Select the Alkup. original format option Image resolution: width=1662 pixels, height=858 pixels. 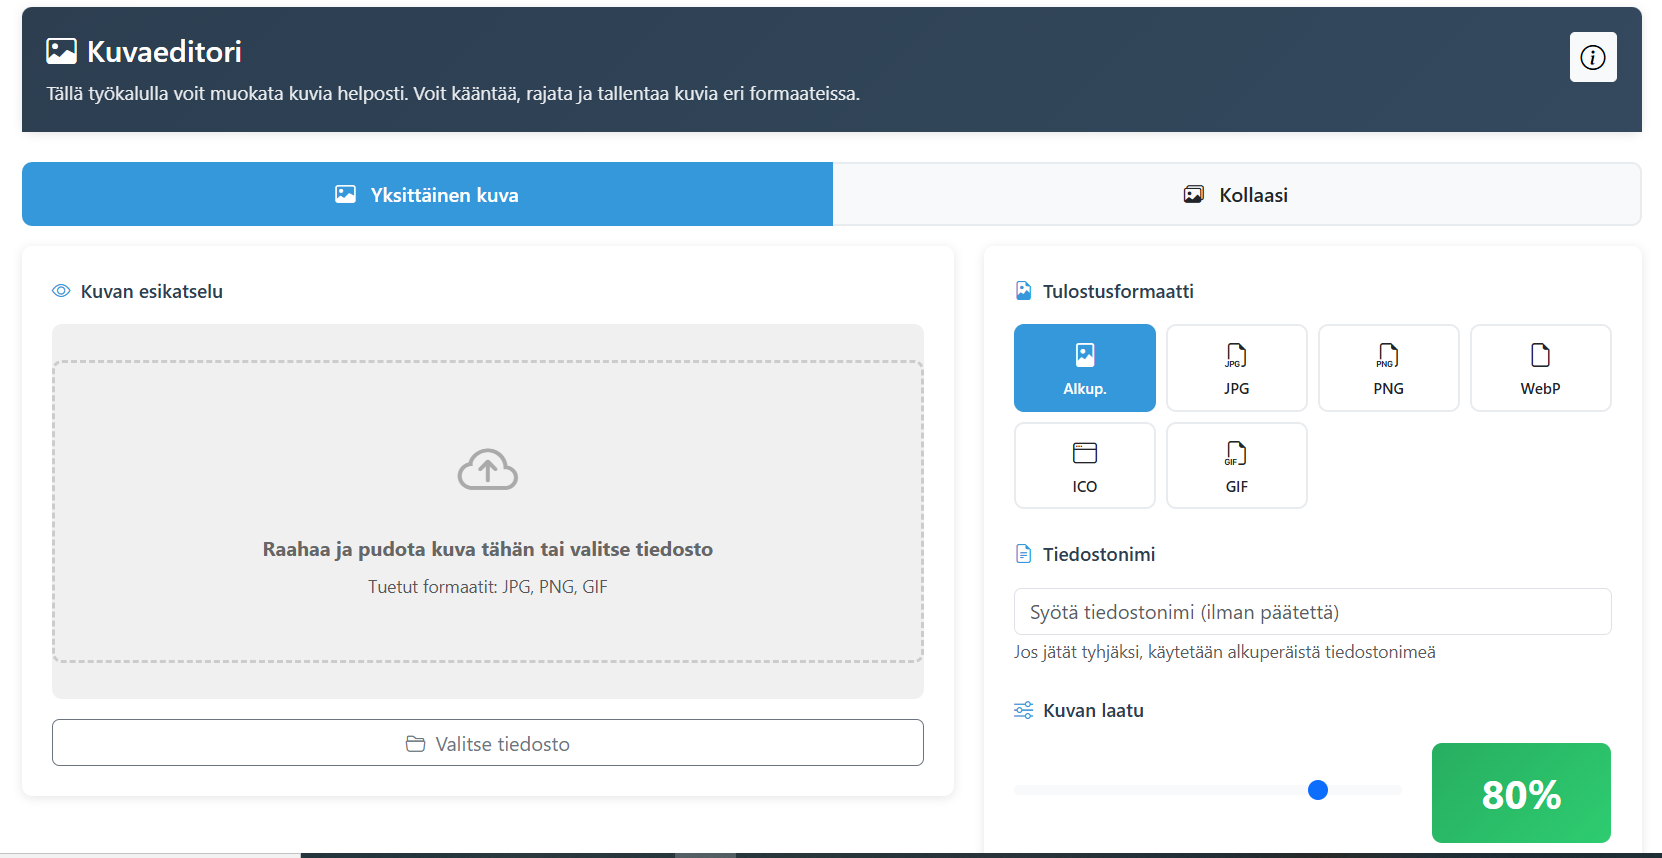click(x=1084, y=368)
